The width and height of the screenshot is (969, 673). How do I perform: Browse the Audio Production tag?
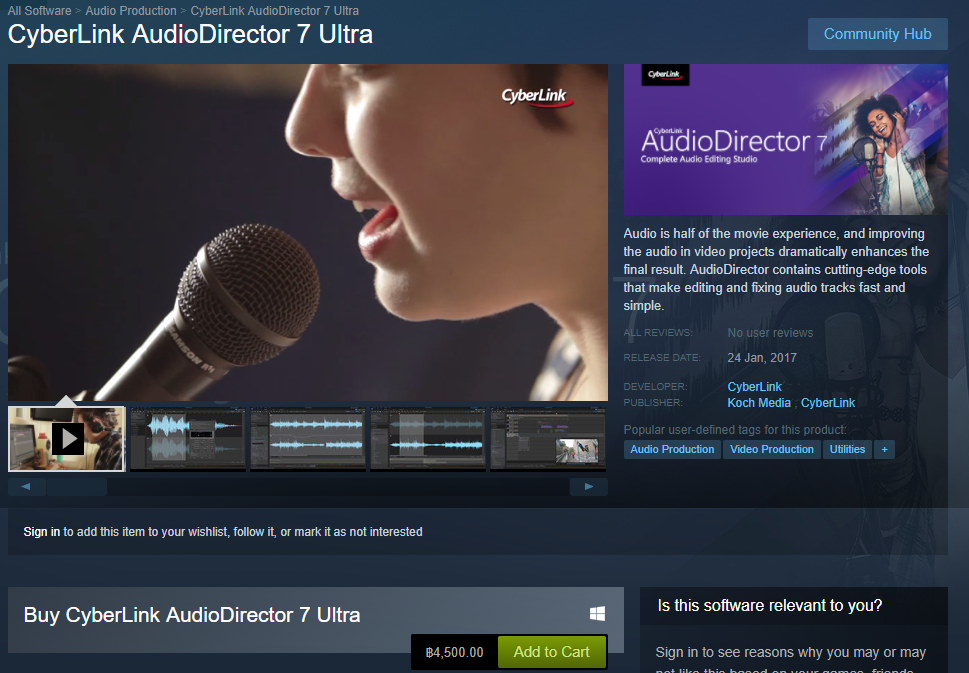672,449
